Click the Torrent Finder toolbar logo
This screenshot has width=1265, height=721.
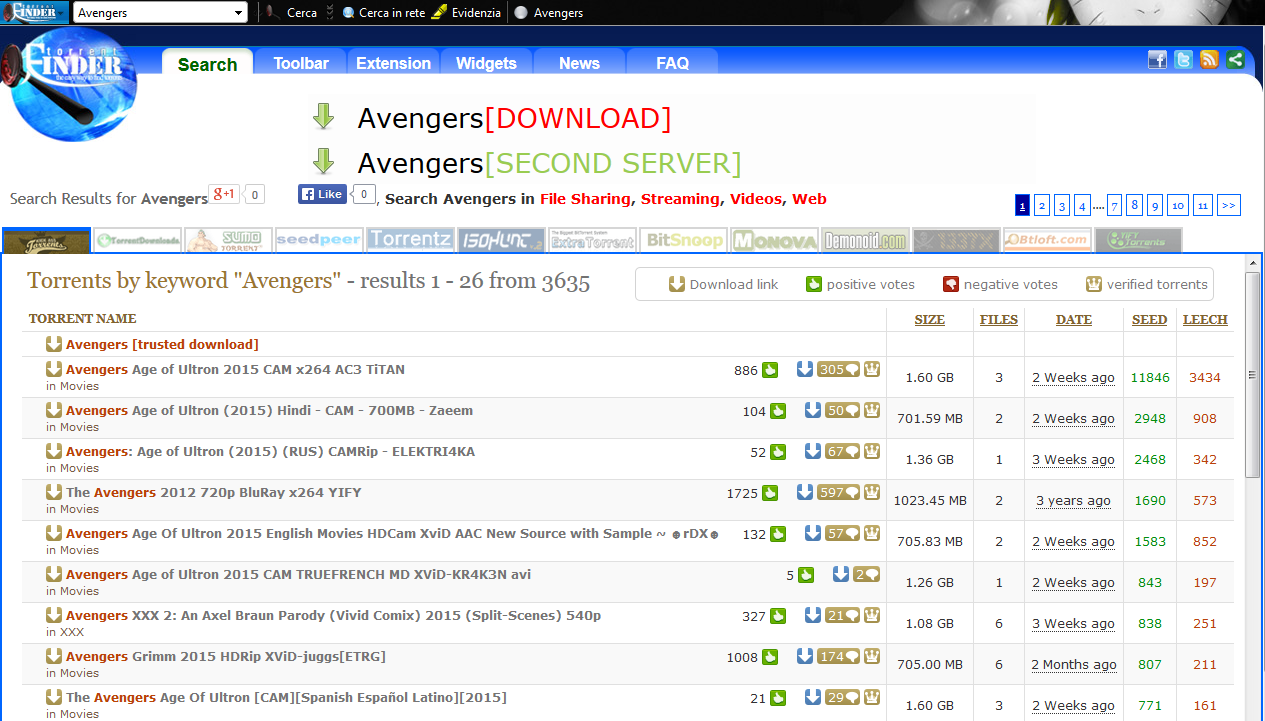pos(34,12)
